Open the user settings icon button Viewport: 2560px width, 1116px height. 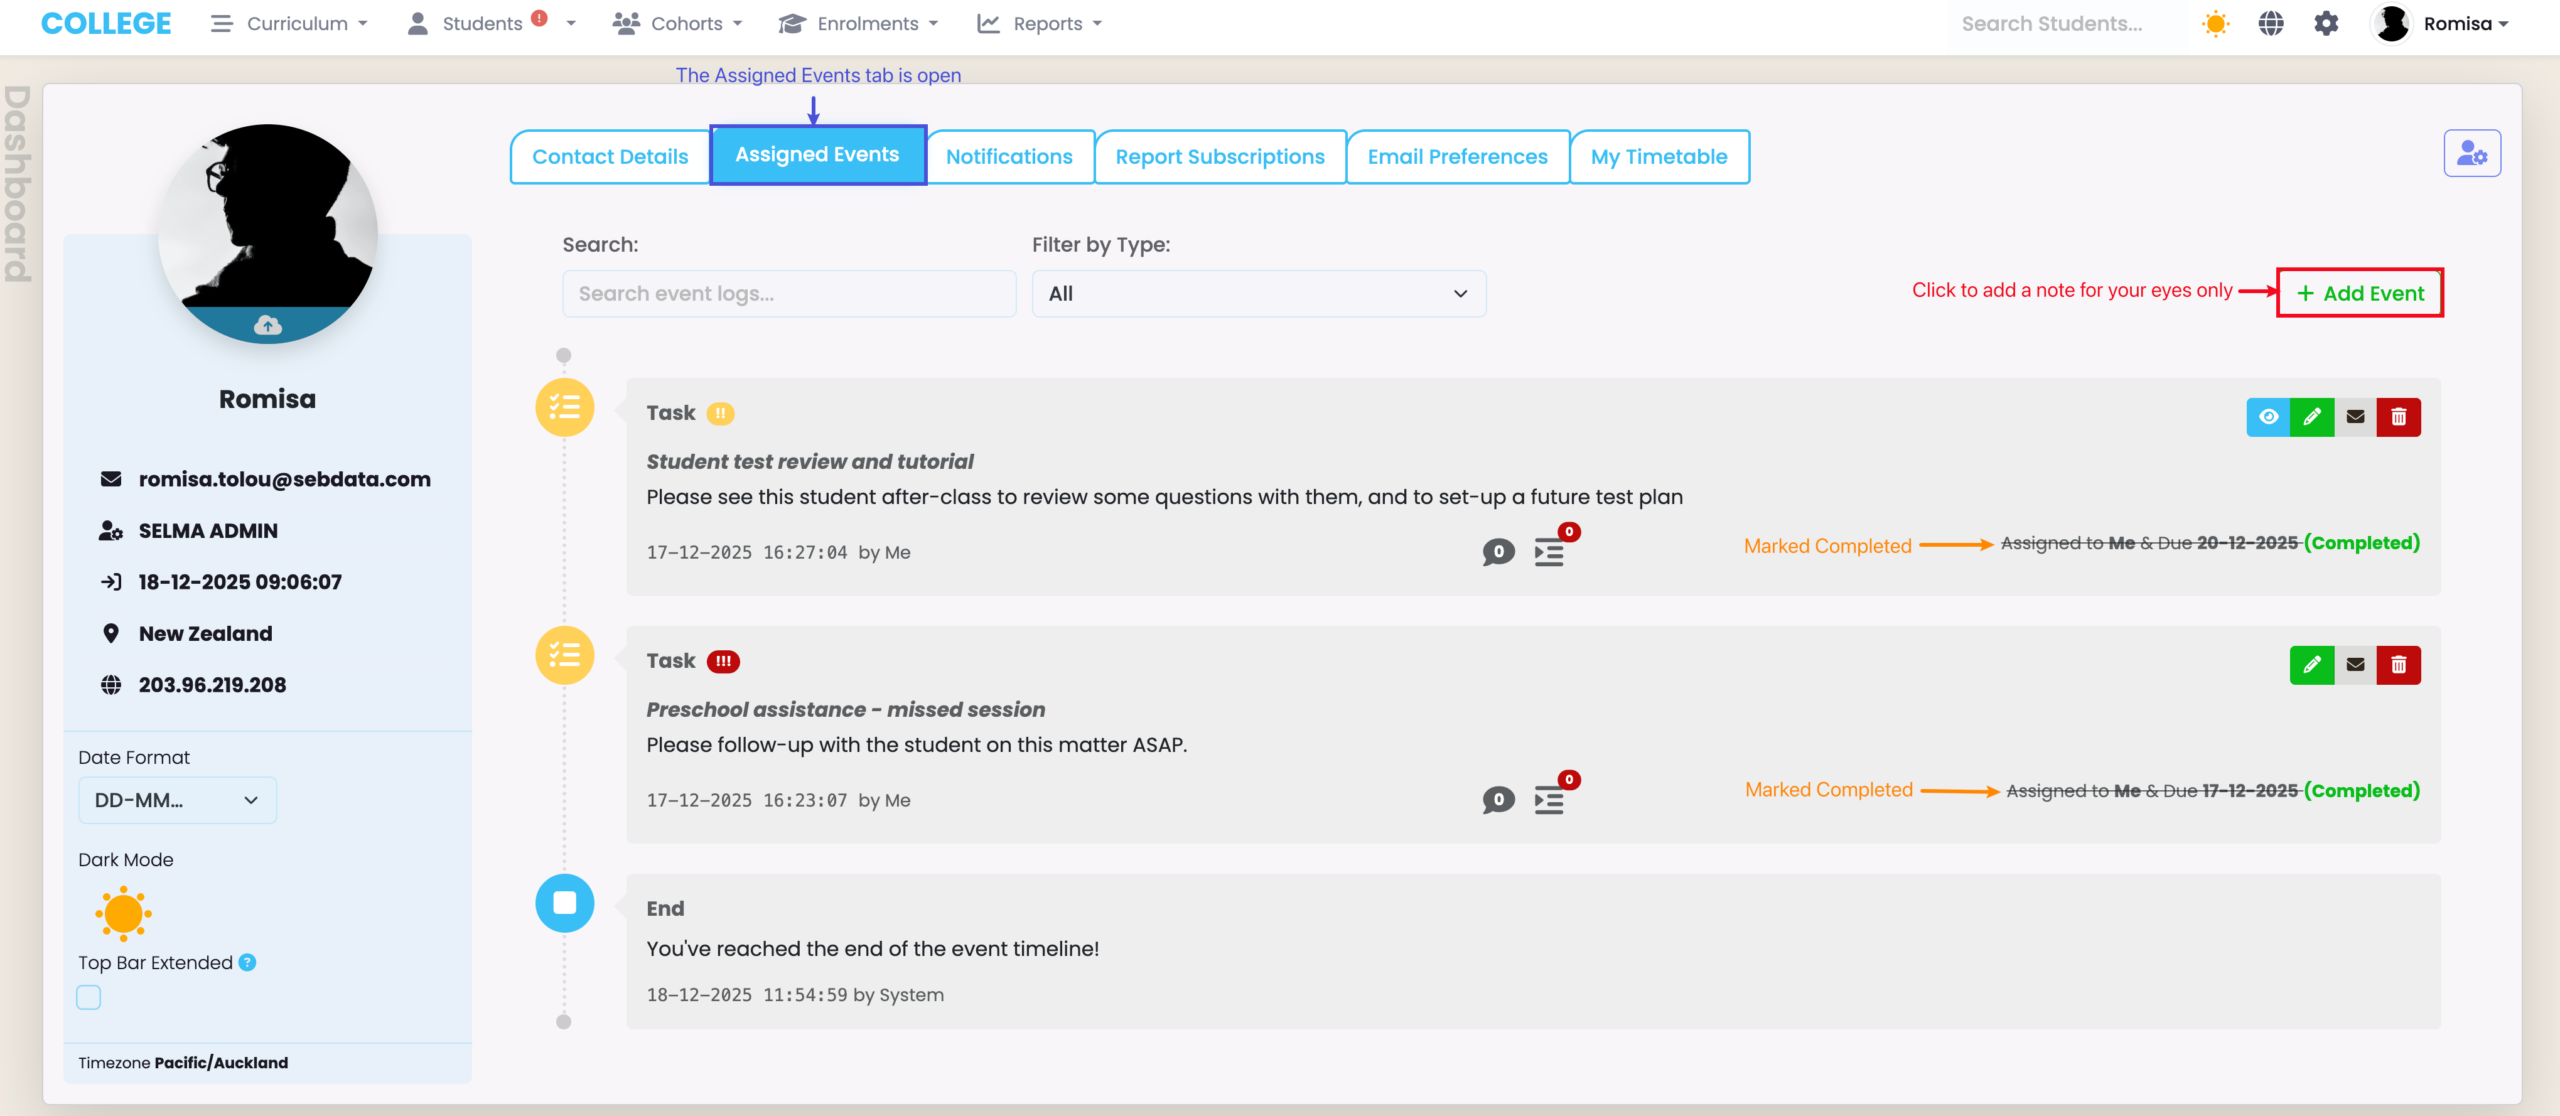pyautogui.click(x=2472, y=154)
